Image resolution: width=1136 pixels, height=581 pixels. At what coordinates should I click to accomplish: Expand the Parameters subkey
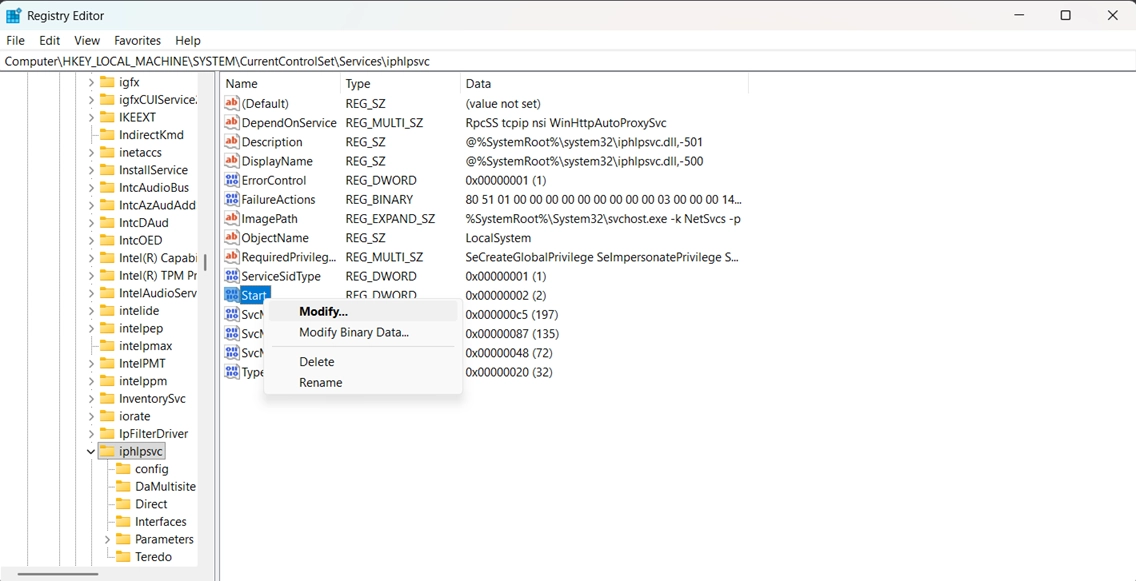(x=106, y=539)
